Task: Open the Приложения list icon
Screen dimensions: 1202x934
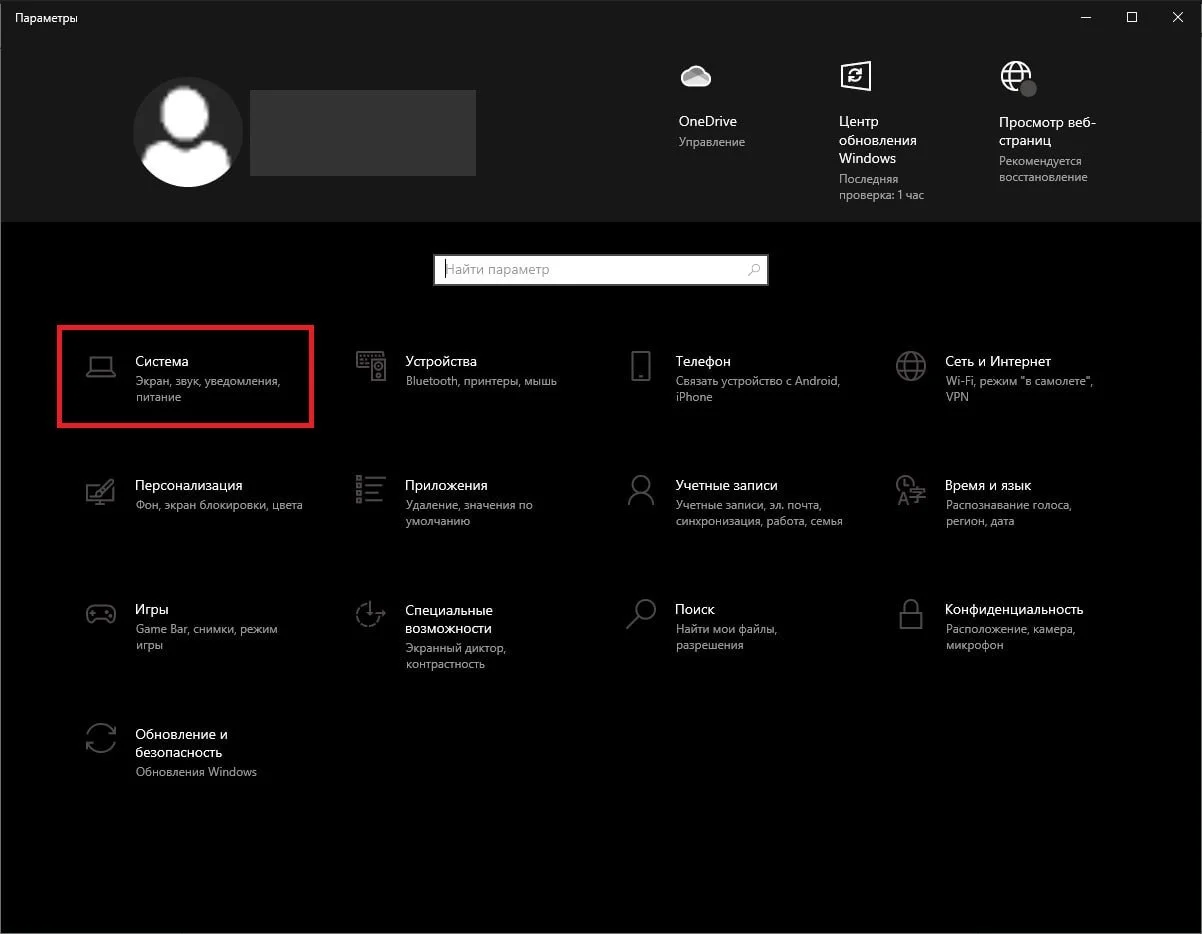Action: (371, 489)
